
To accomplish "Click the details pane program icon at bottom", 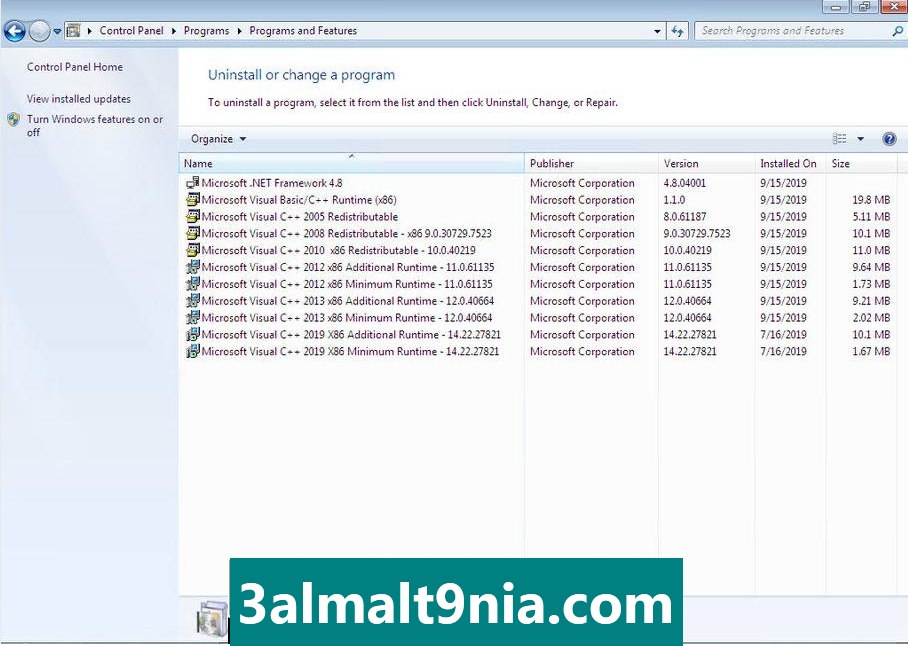I will click(x=213, y=619).
